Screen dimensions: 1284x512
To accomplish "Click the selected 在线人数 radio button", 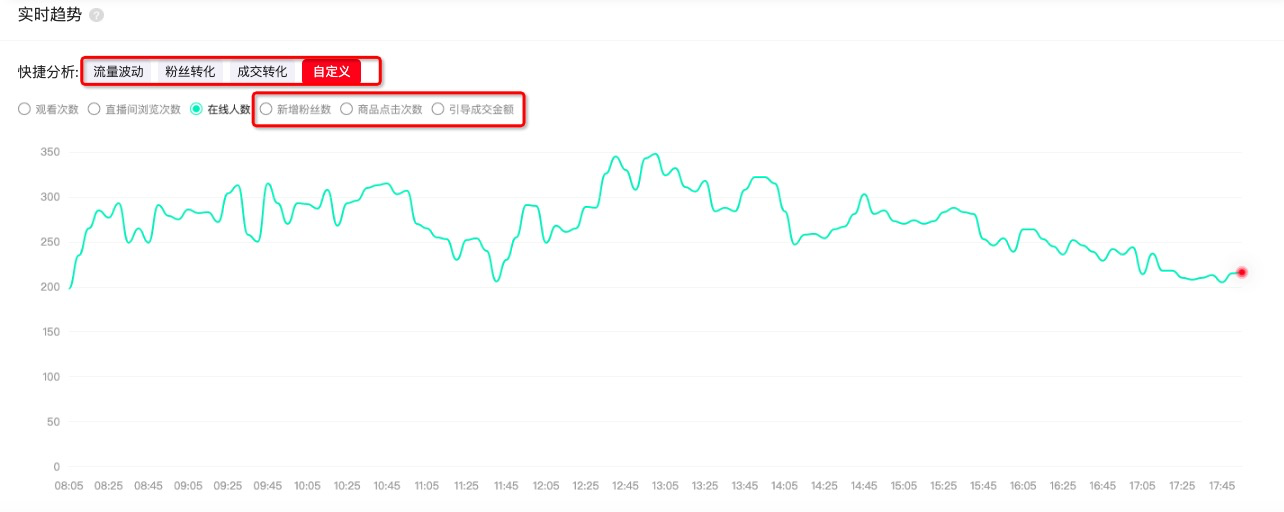I will pos(196,109).
